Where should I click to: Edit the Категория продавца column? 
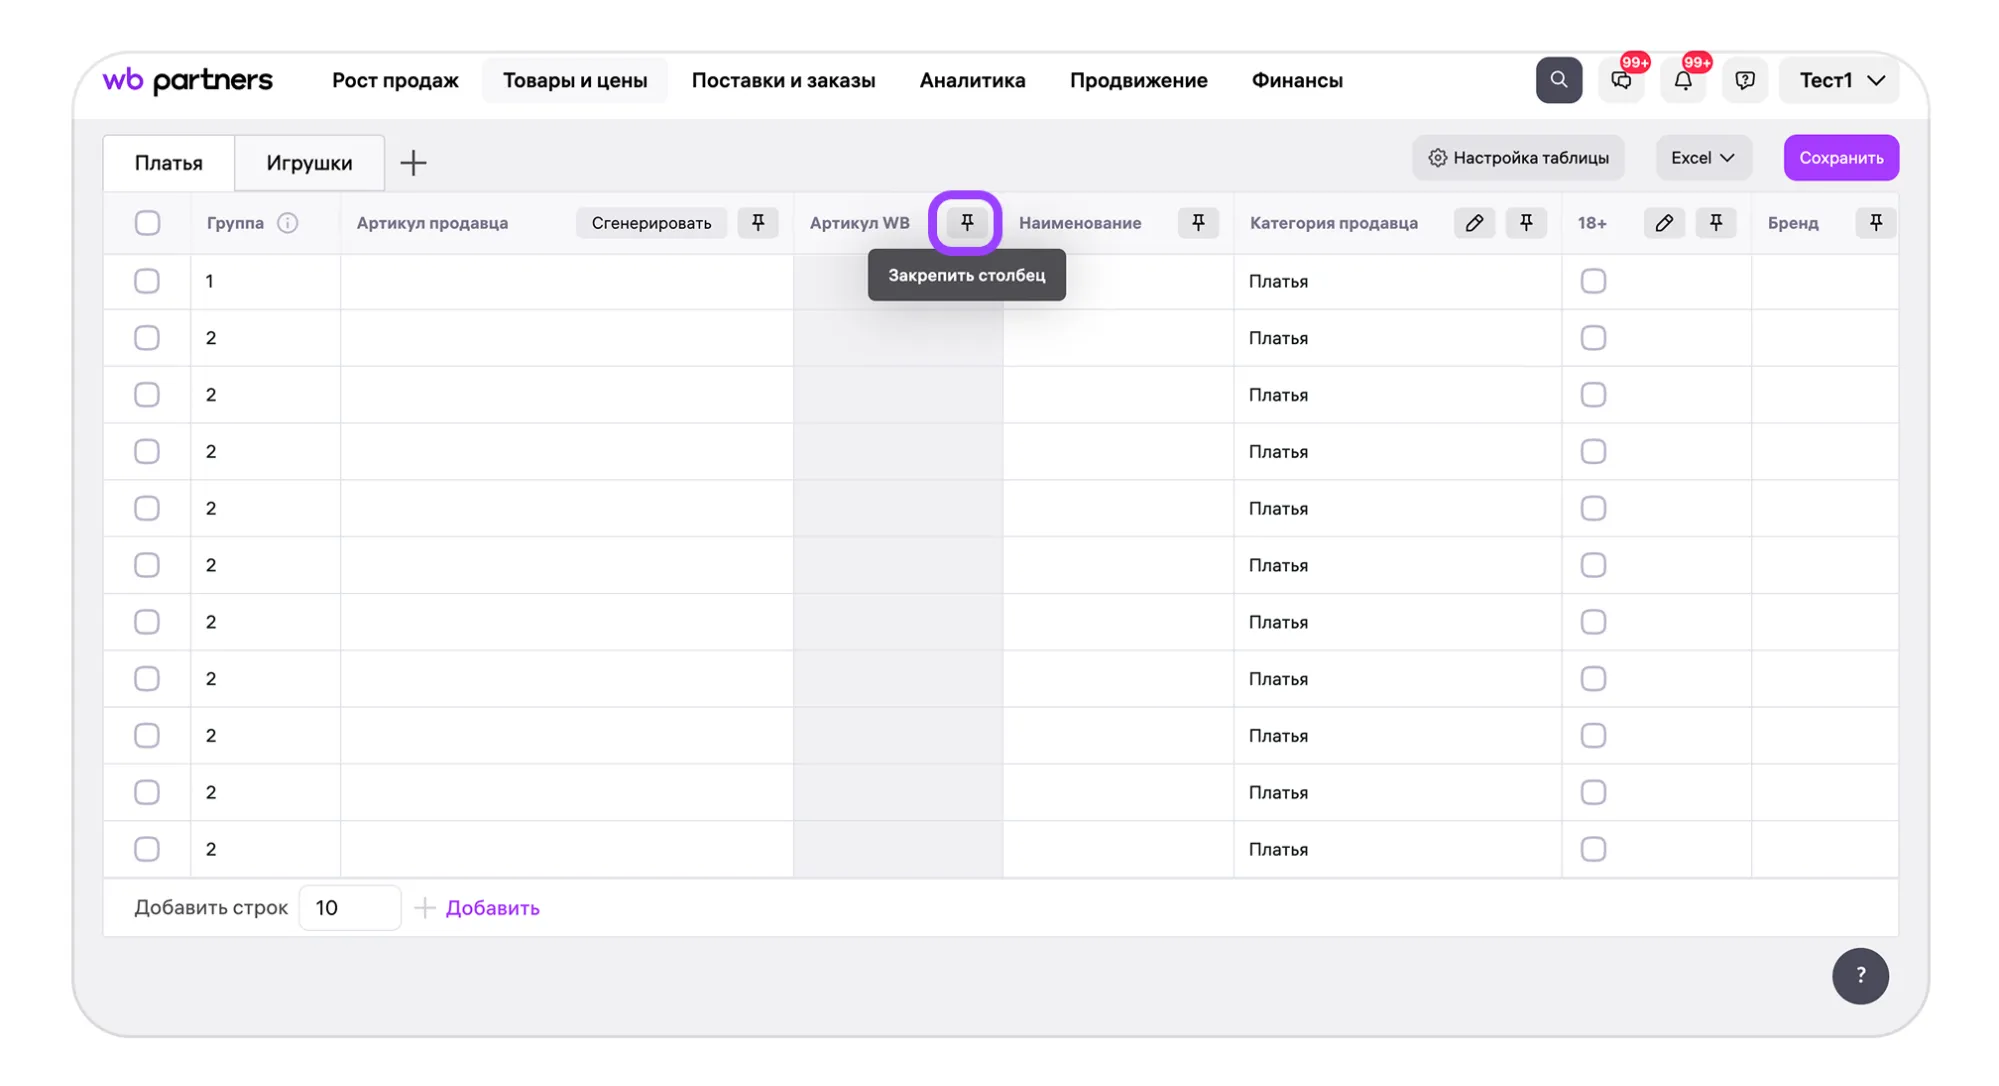tap(1474, 222)
